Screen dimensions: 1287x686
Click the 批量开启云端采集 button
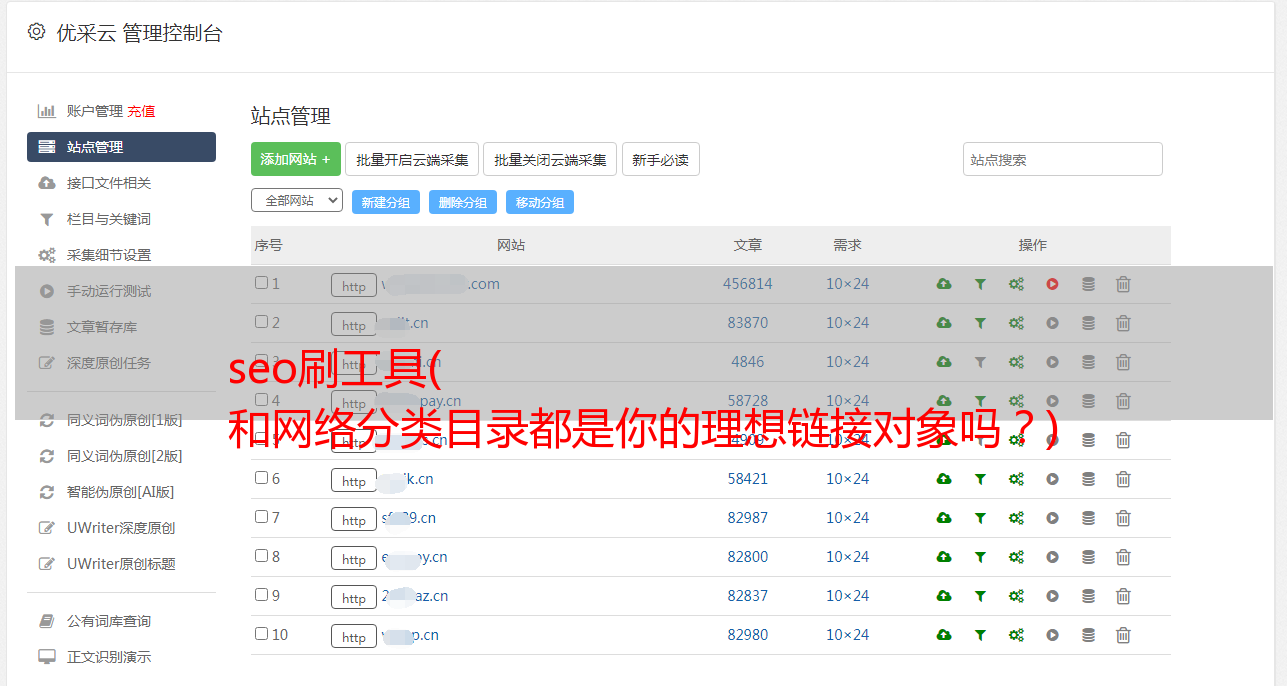(412, 159)
